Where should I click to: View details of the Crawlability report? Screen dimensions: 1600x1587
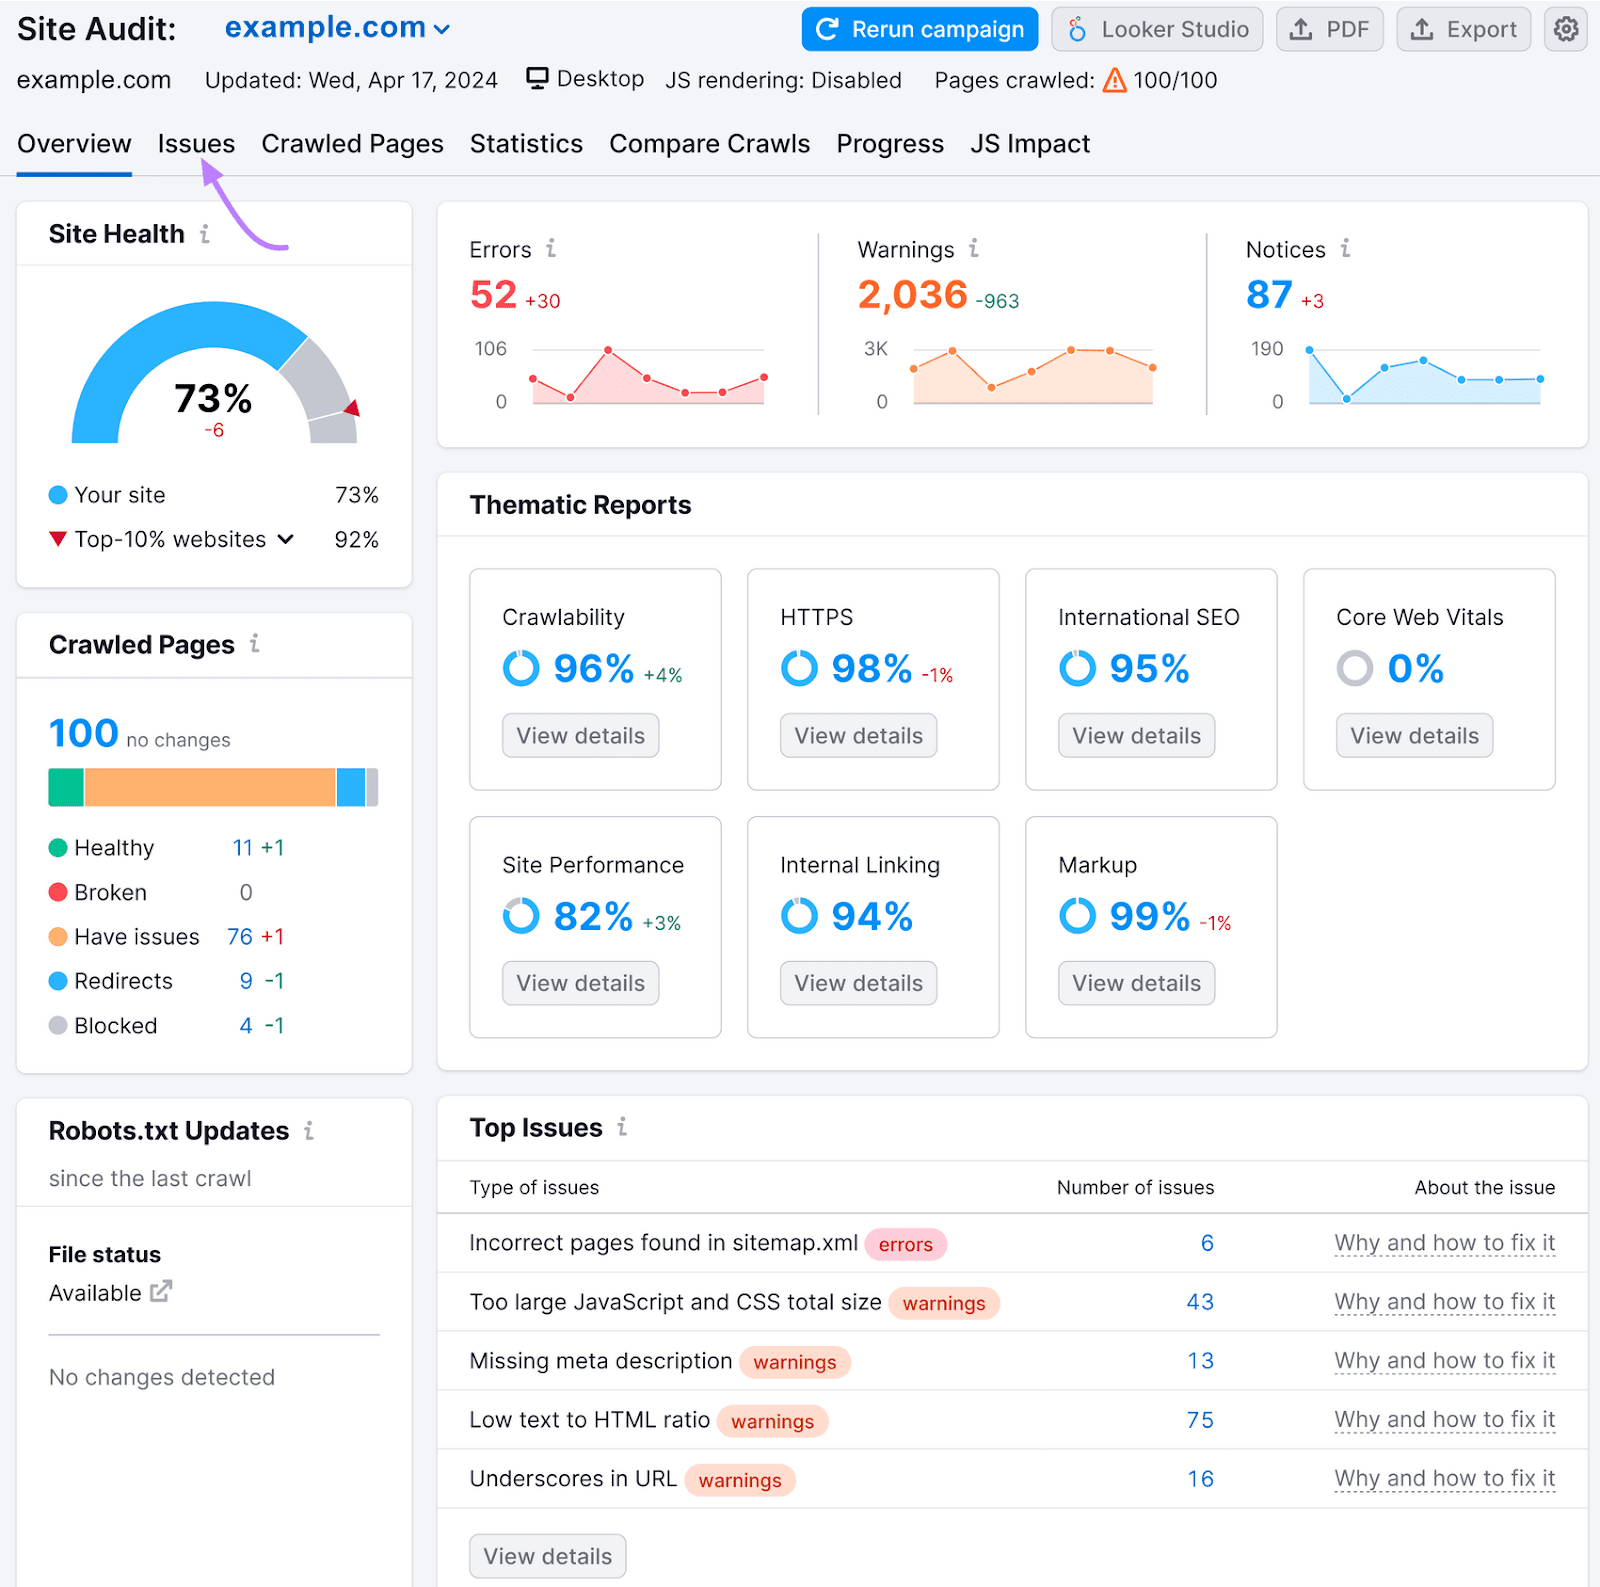580,735
